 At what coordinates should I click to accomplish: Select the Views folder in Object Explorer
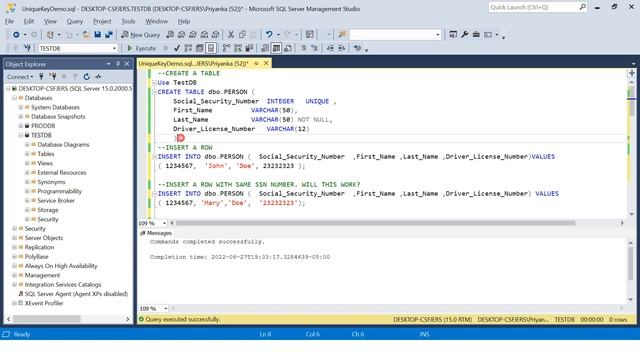pyautogui.click(x=45, y=163)
